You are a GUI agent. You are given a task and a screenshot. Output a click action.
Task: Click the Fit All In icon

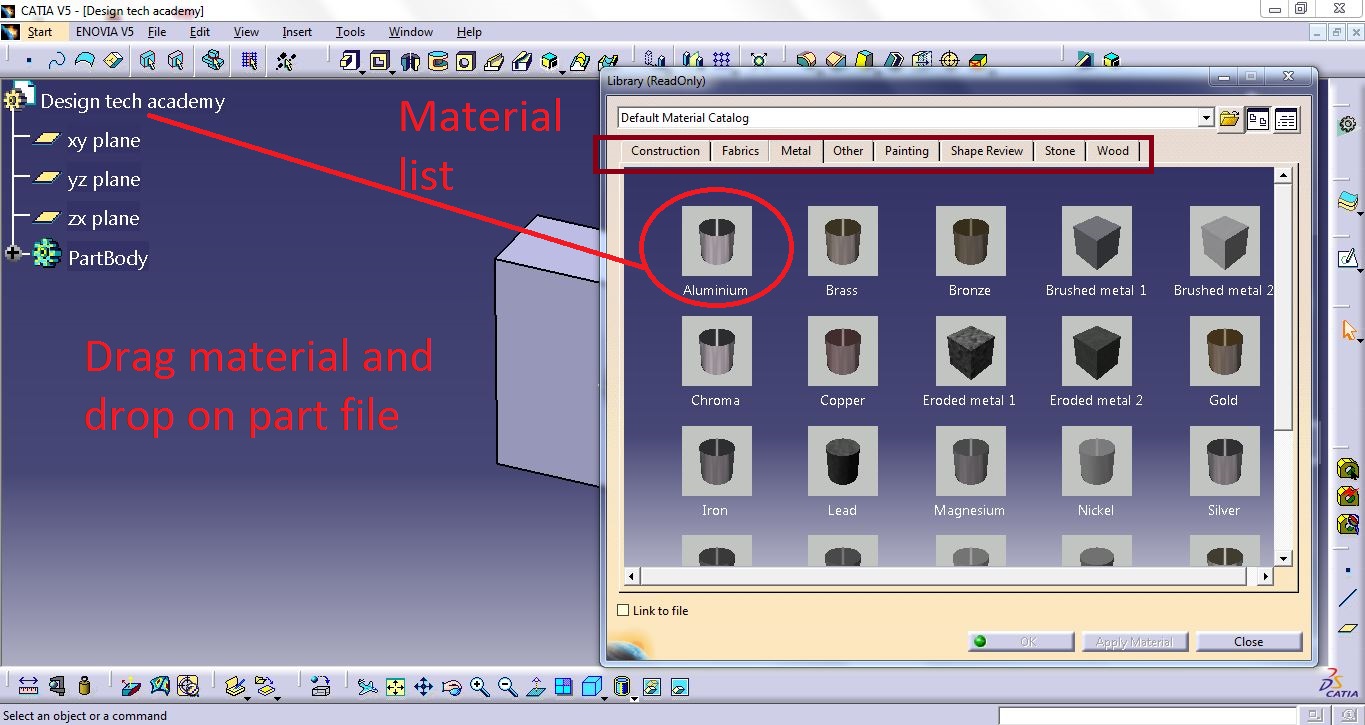395,688
